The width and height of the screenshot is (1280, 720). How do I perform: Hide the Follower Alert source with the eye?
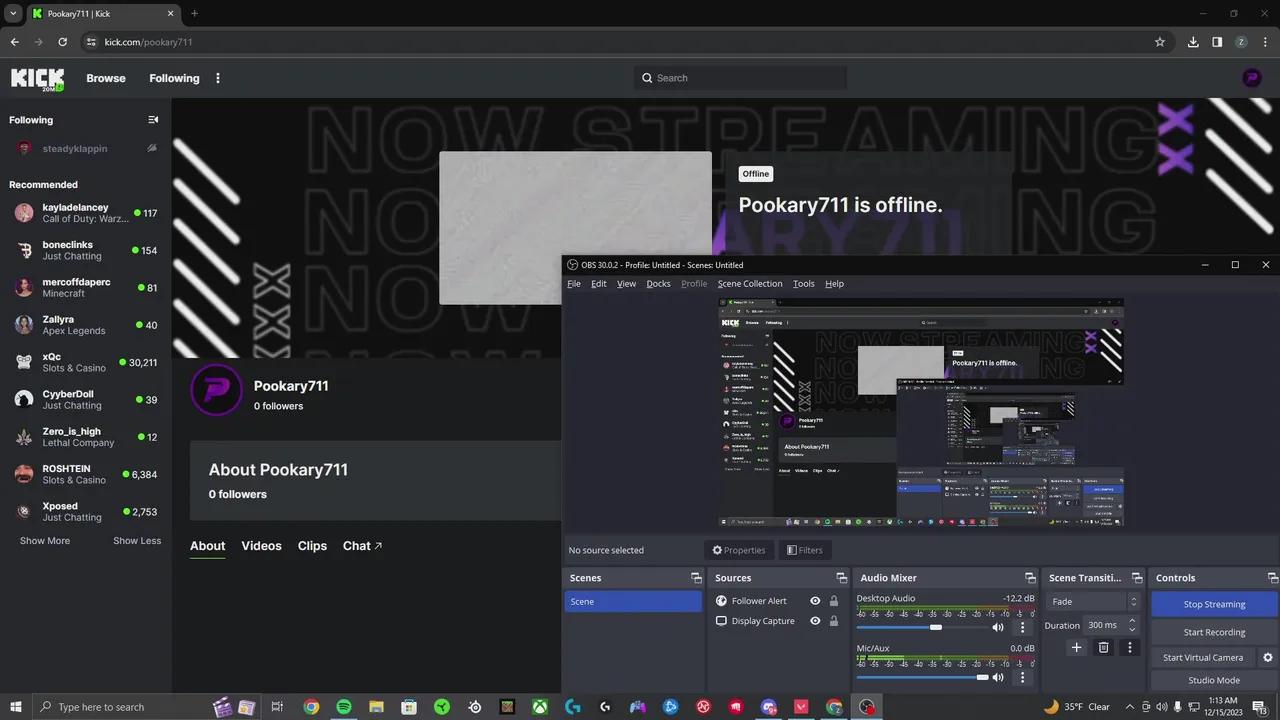[815, 601]
